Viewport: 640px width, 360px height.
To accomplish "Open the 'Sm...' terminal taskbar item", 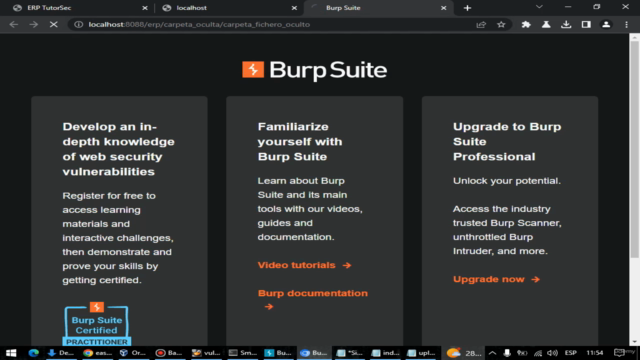I will (x=242, y=353).
